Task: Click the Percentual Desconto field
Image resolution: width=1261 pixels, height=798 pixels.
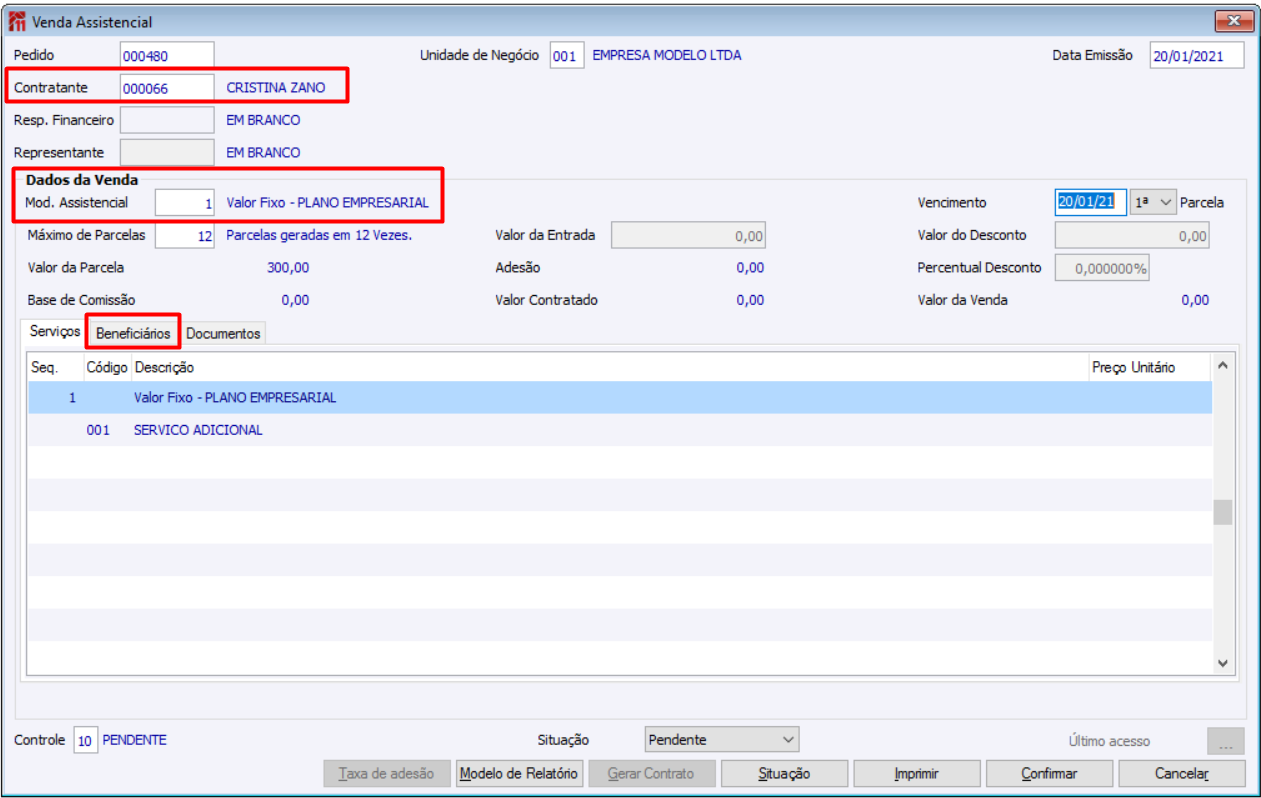Action: click(1102, 268)
